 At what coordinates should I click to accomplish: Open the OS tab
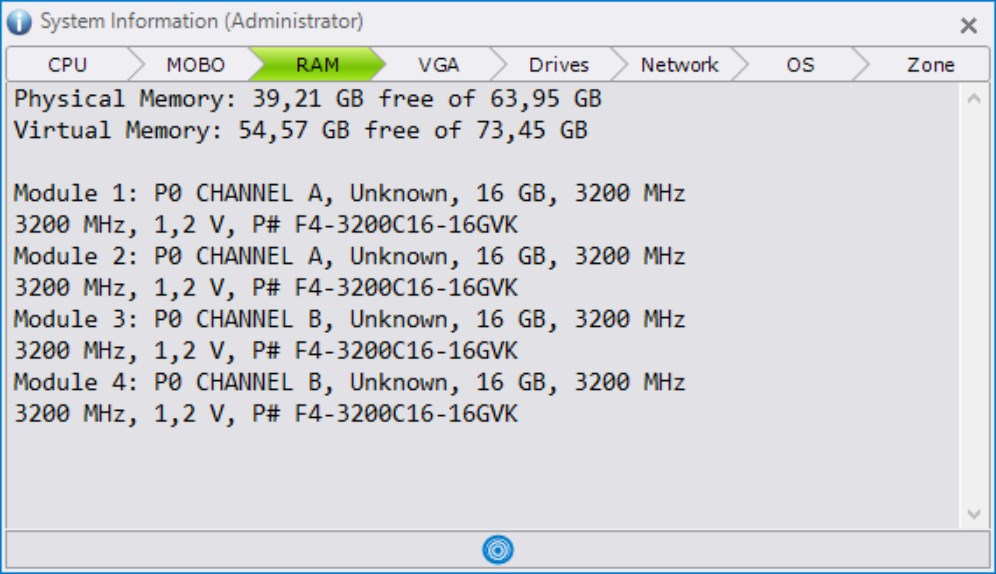coord(800,65)
